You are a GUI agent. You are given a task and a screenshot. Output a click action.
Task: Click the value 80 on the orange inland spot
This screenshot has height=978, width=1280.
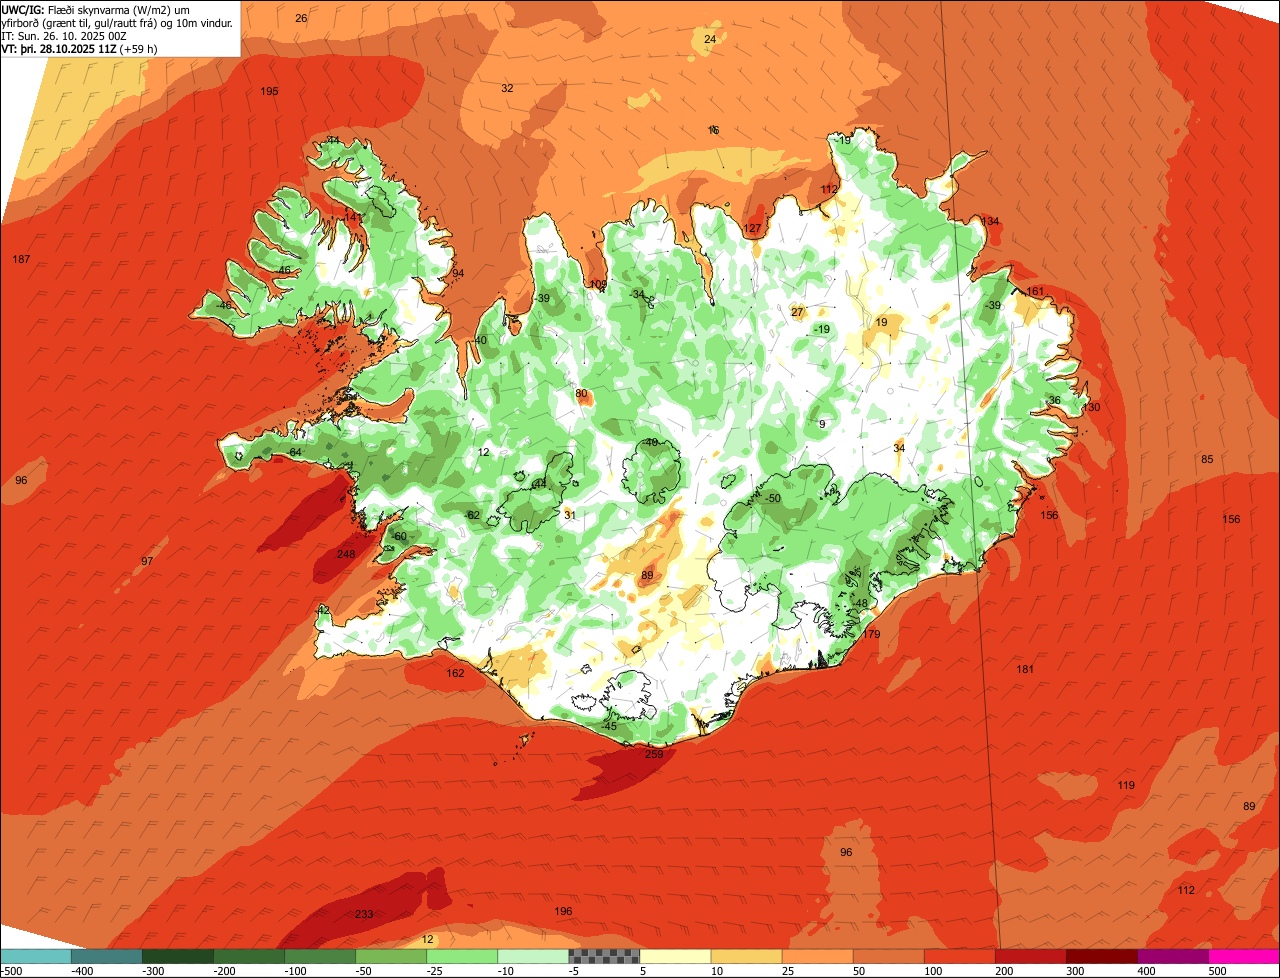[x=581, y=393]
